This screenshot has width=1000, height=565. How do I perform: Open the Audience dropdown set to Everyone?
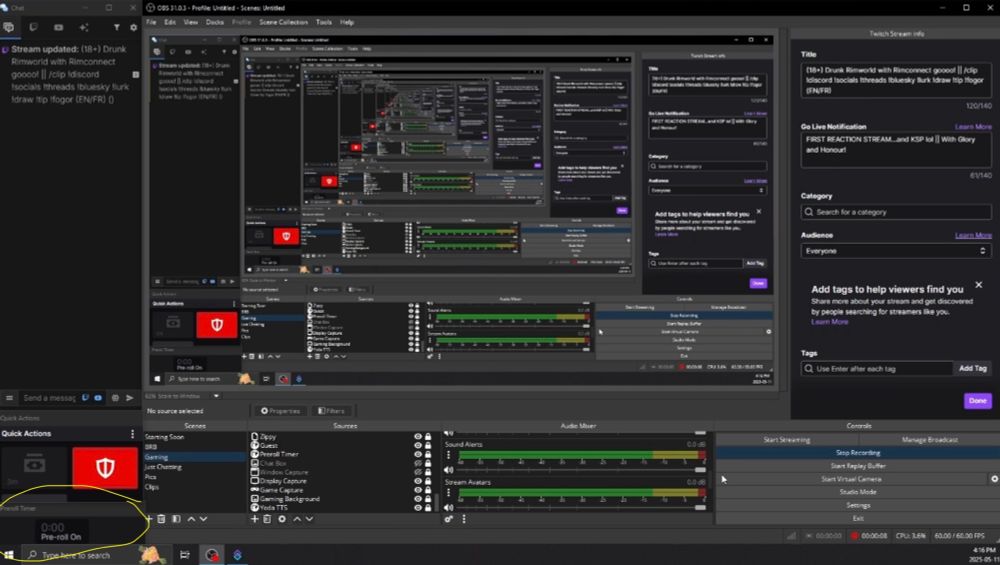[x=896, y=251]
